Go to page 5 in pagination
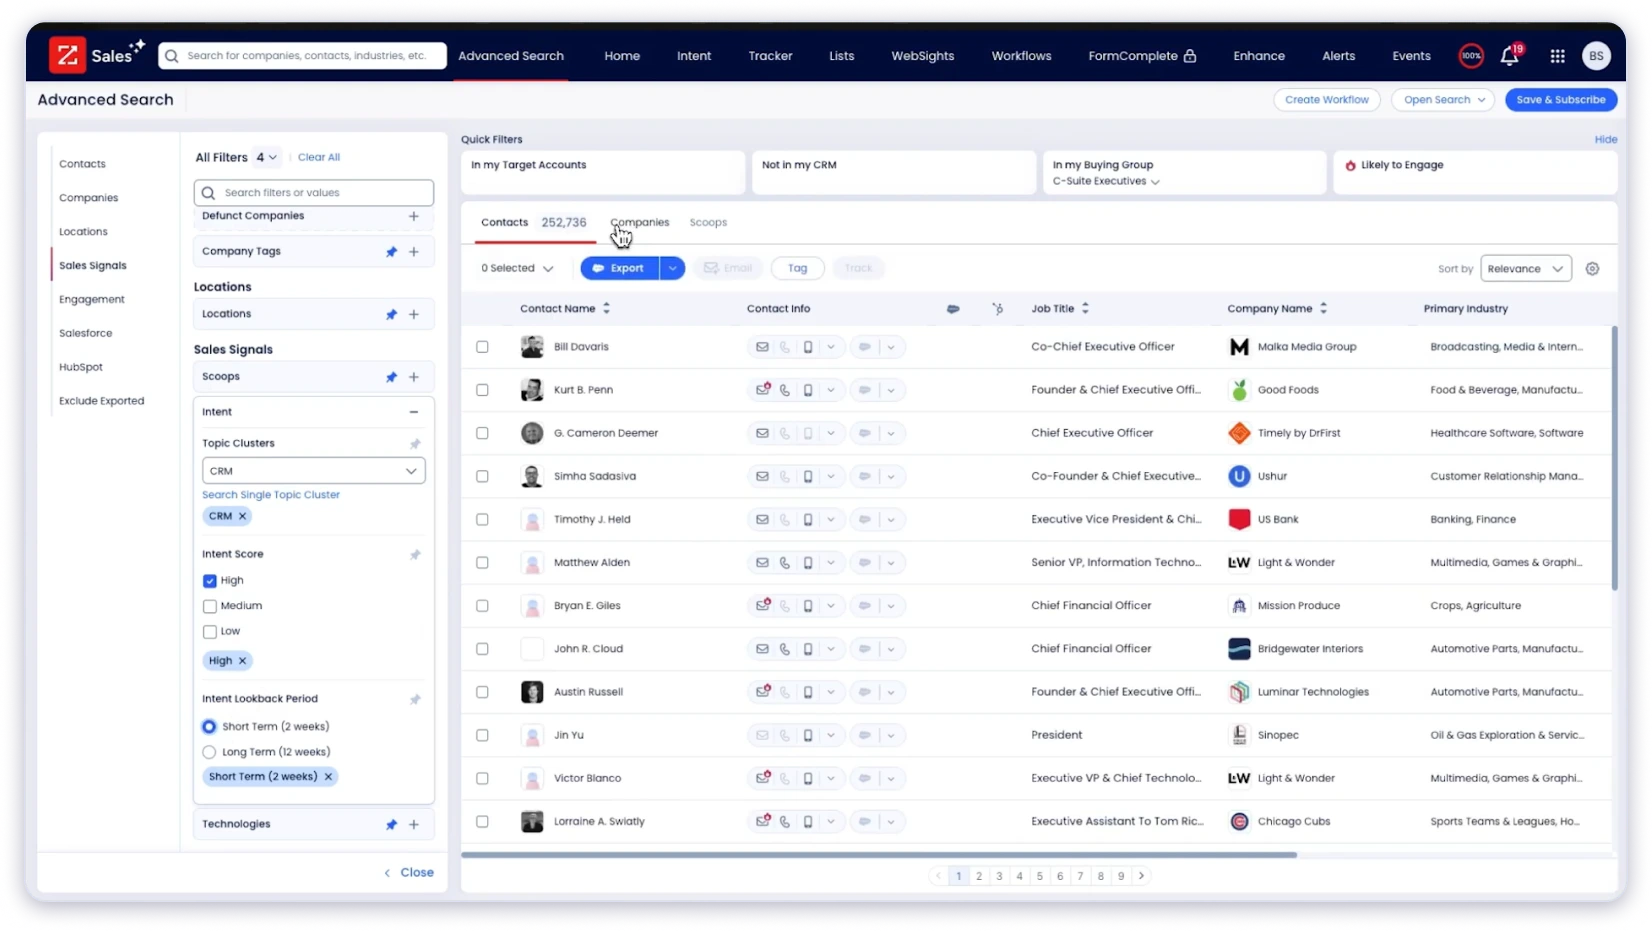1652x931 pixels. point(1040,875)
